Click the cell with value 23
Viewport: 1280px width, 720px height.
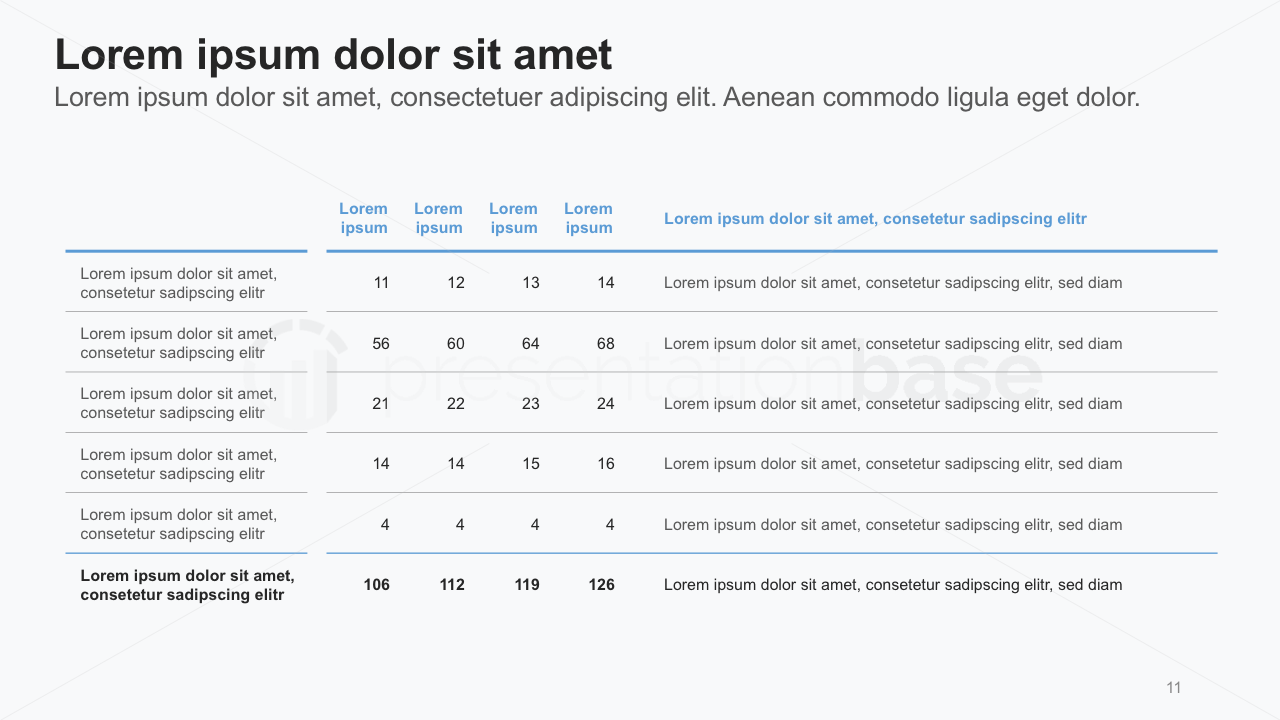tap(531, 404)
